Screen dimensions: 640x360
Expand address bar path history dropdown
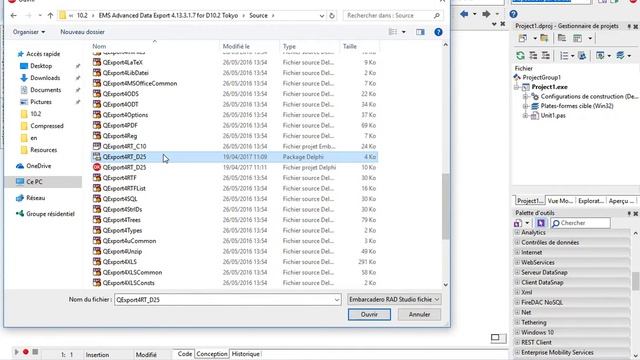click(322, 16)
